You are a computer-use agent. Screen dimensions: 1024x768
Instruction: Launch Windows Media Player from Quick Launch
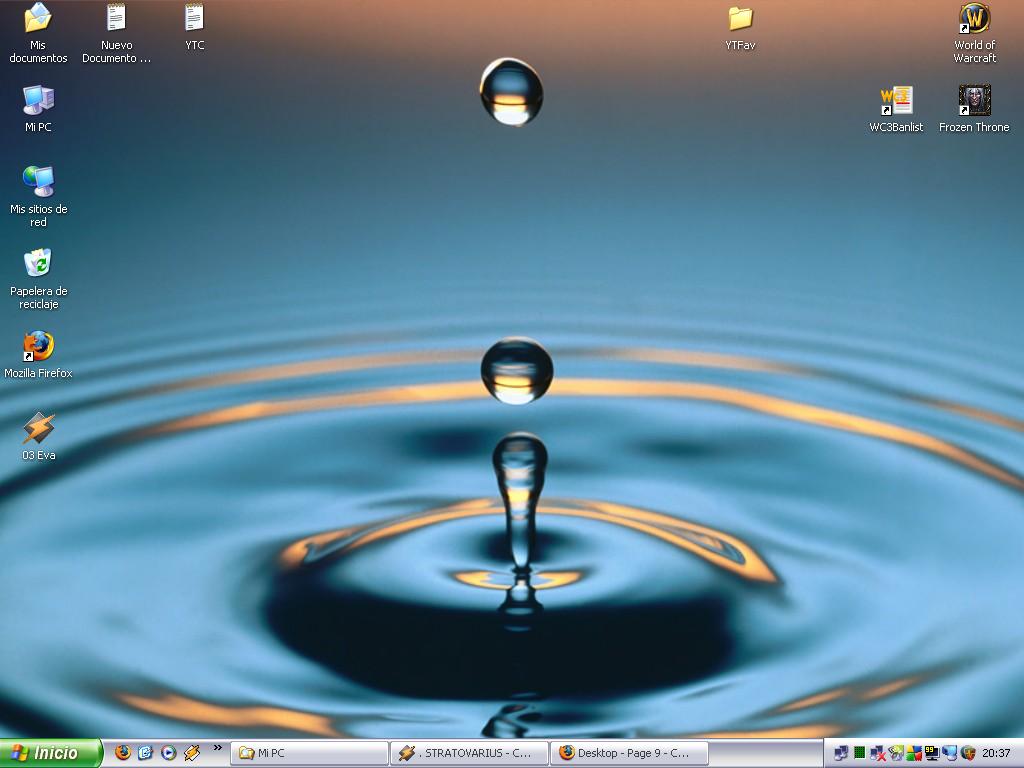pos(168,753)
